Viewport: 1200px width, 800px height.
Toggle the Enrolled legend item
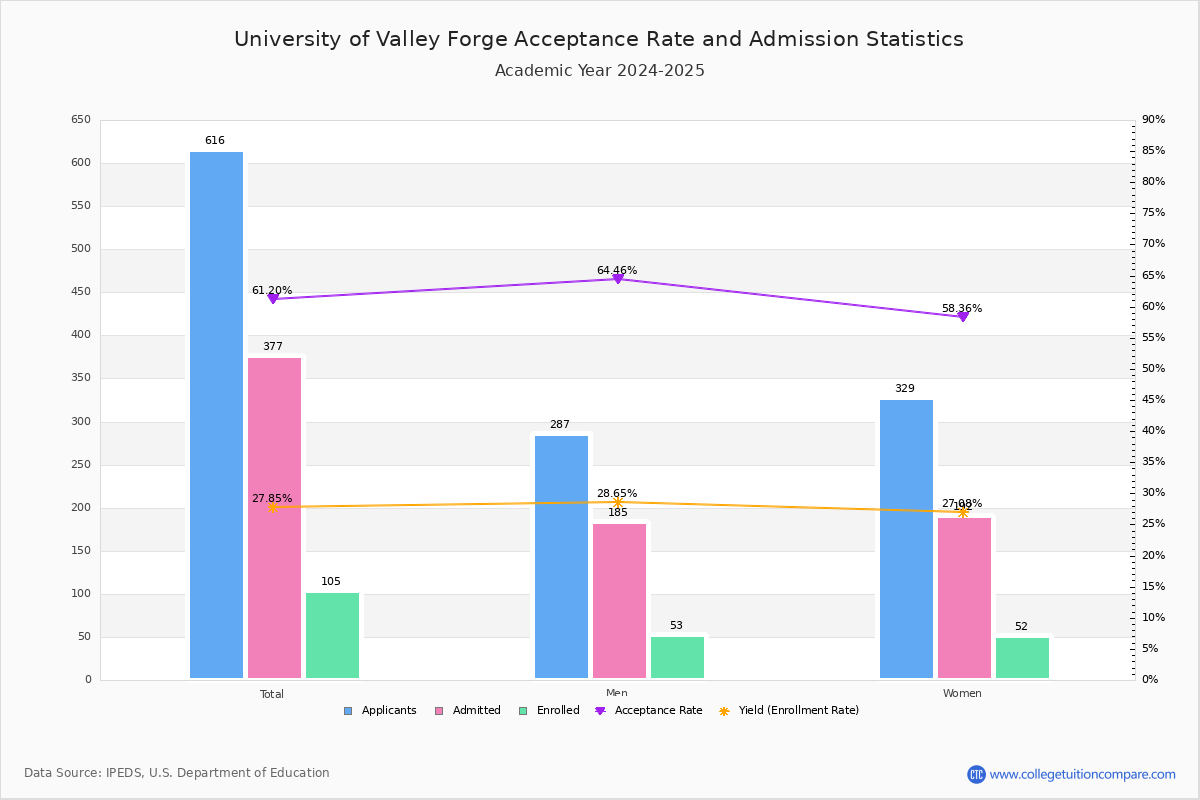[549, 711]
